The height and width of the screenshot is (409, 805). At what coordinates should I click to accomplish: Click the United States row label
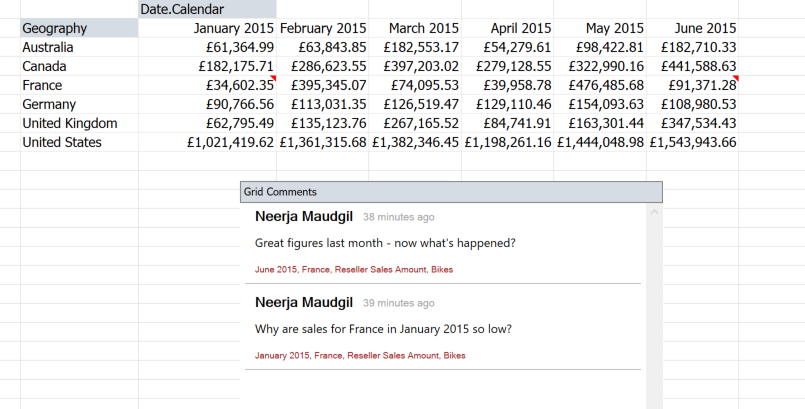[x=62, y=142]
